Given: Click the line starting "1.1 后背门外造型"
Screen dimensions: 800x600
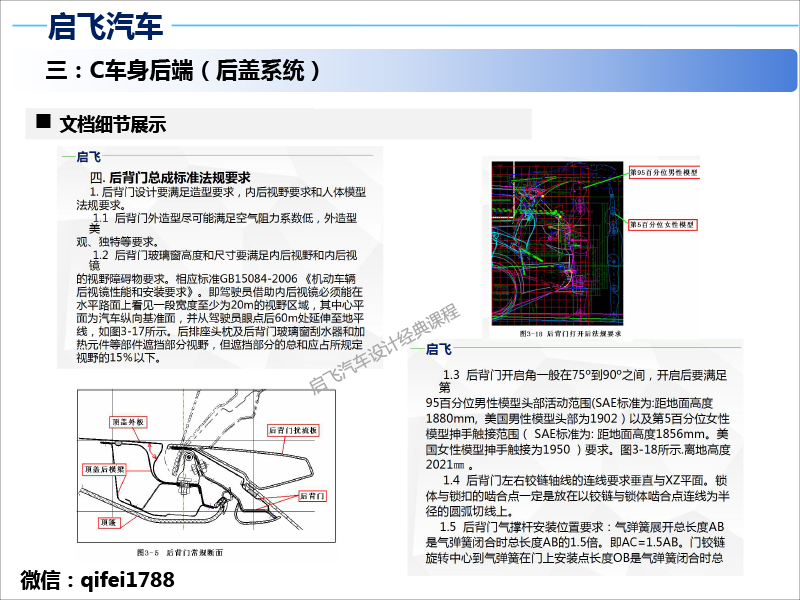Looking at the screenshot, I should click(x=225, y=218).
